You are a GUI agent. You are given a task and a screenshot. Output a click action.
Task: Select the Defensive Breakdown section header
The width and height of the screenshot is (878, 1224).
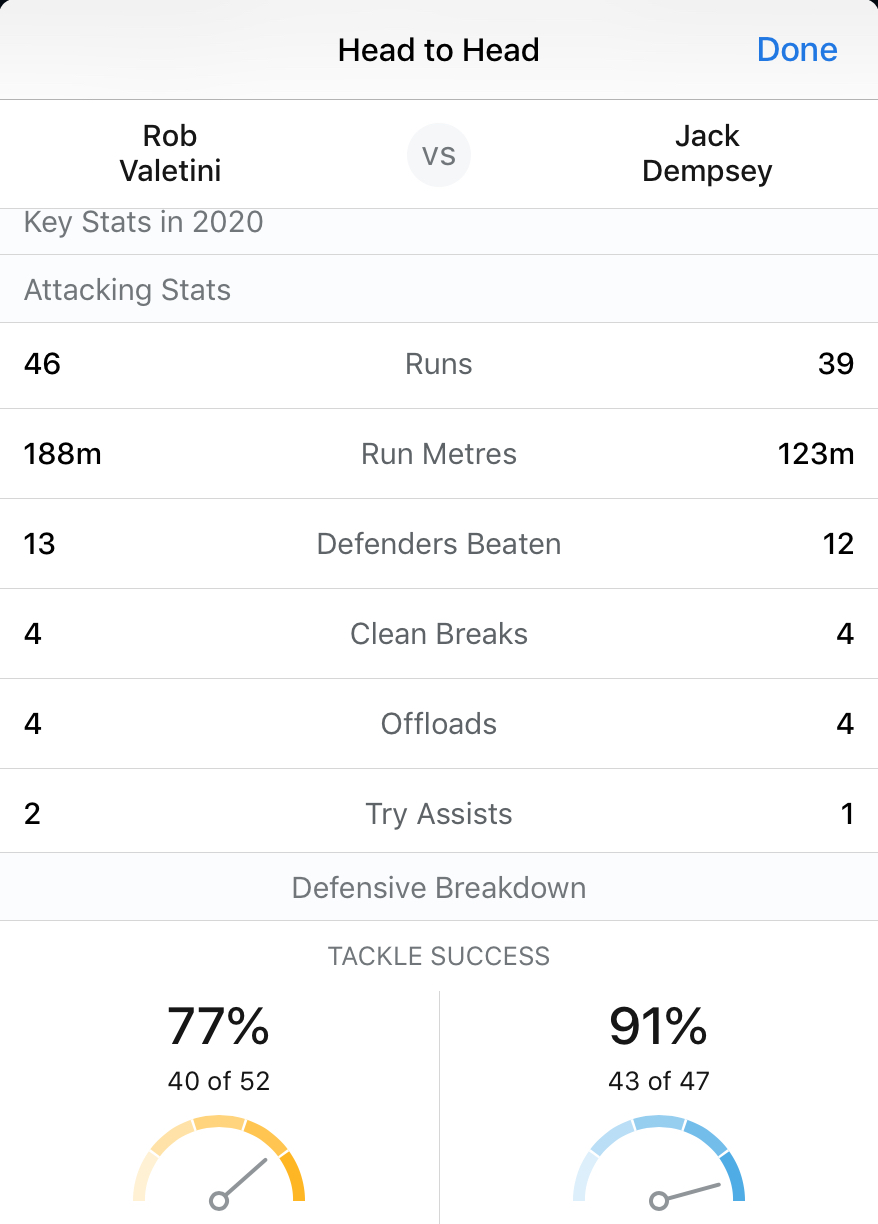tap(439, 888)
